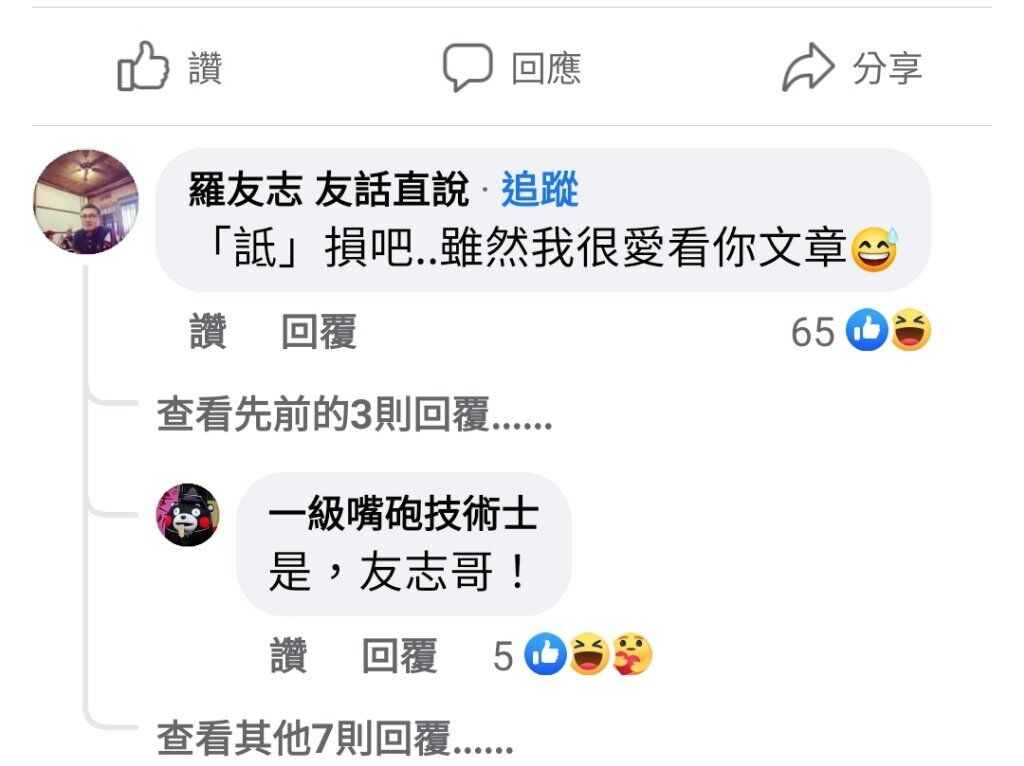Tap the care hug reaction emoji
The height and width of the screenshot is (766, 1024).
point(632,654)
